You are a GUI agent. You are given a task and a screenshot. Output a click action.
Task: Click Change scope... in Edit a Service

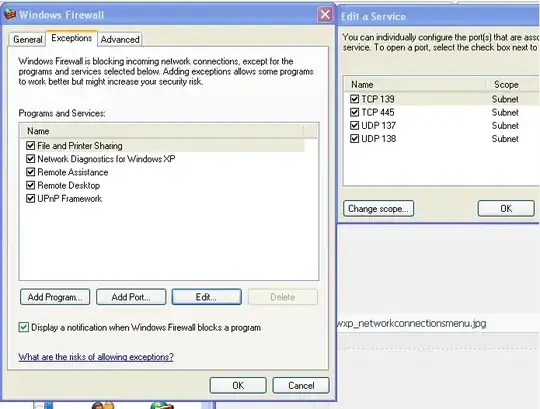coord(378,209)
